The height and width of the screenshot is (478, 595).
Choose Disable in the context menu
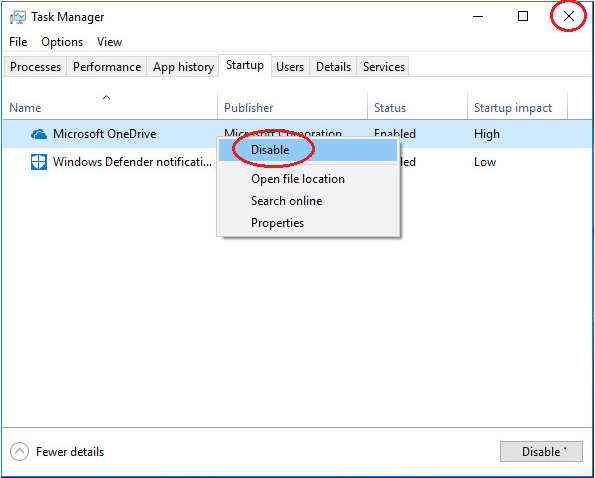(x=308, y=150)
